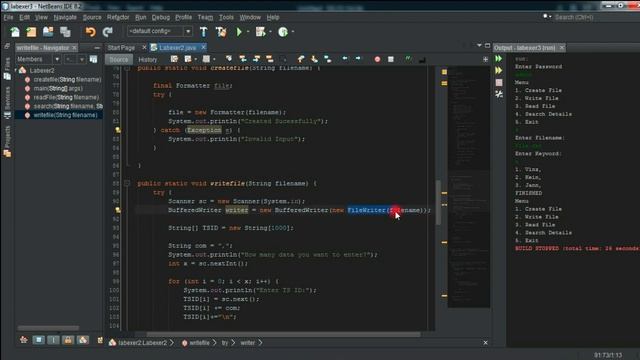Viewport: 640px width, 360px height.
Task: Click the Debug Project toolbar icon
Action: click(x=260, y=32)
